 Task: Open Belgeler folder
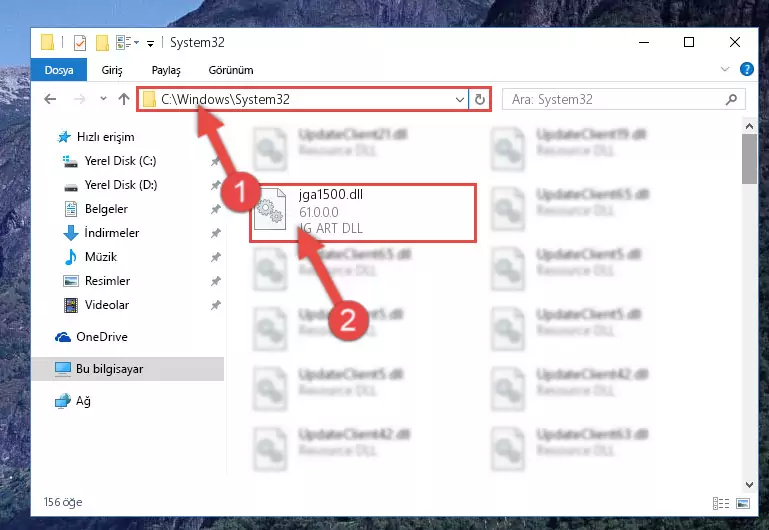coord(105,209)
